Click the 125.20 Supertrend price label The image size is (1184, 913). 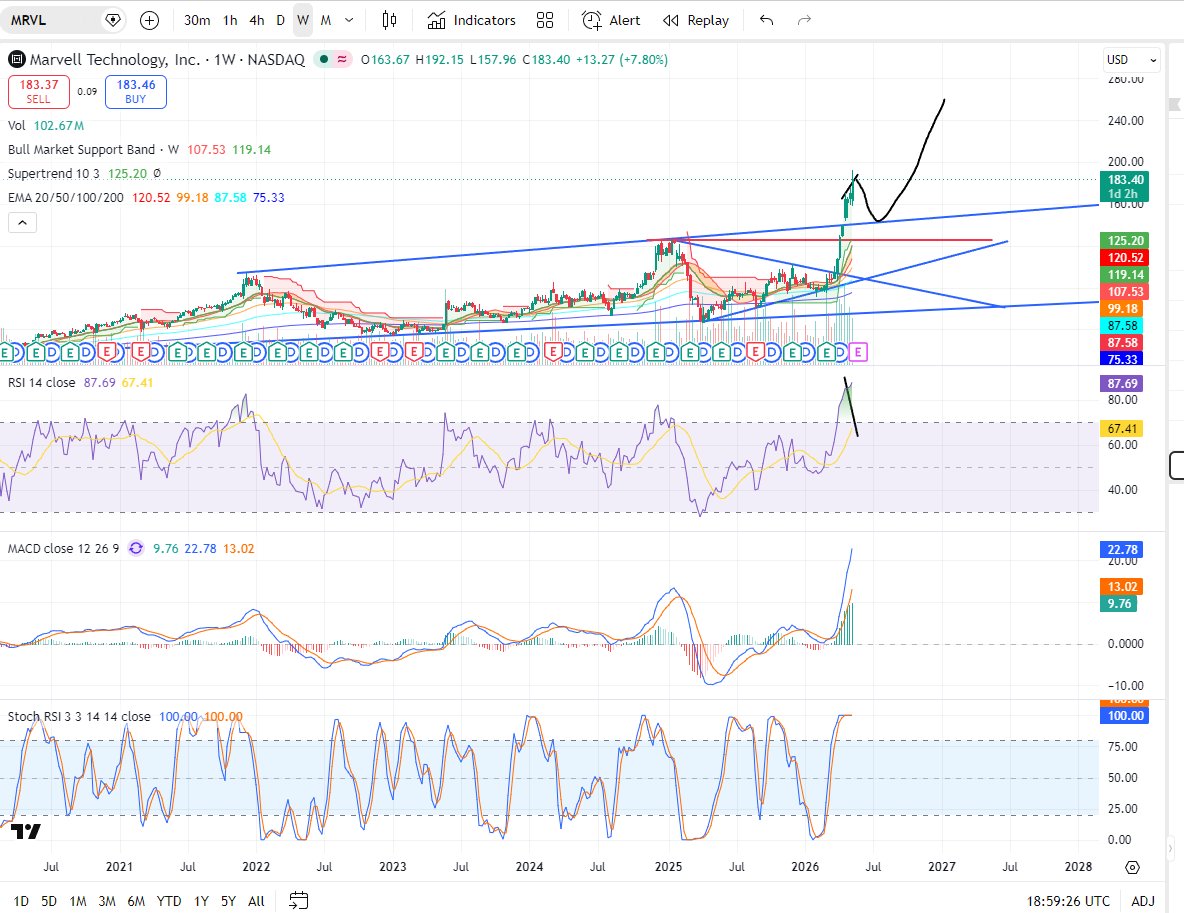1125,240
